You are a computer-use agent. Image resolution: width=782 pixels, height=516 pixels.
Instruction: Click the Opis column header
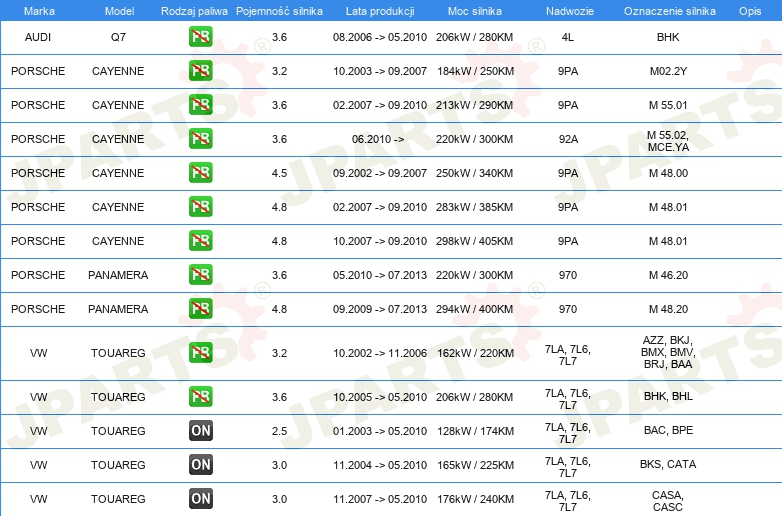tap(750, 11)
